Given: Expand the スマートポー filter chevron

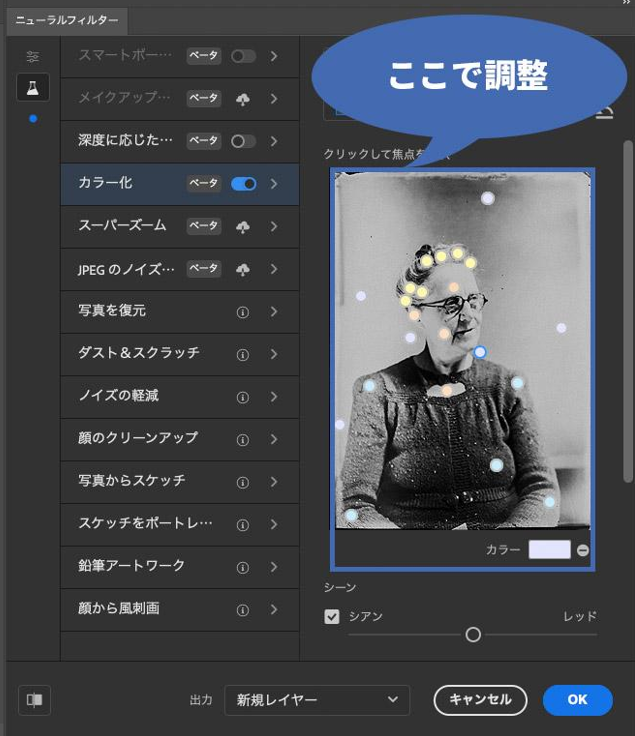Looking at the screenshot, I should [x=274, y=56].
